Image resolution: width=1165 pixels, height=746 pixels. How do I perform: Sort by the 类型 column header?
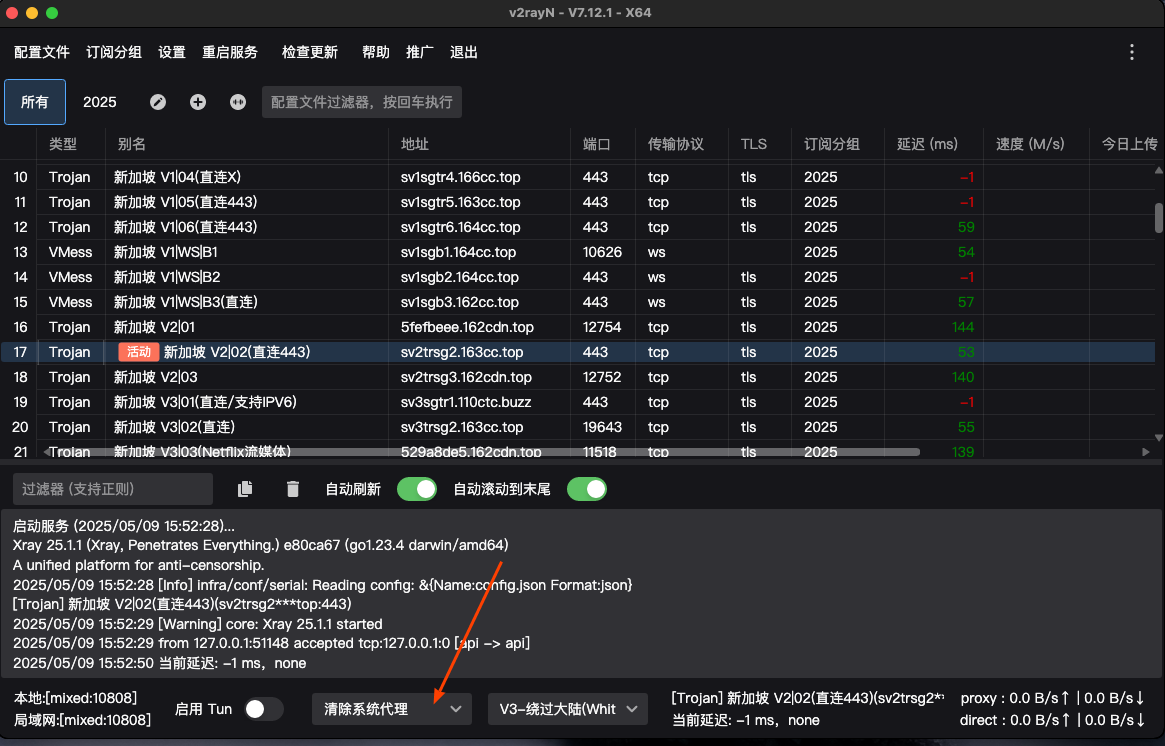click(x=71, y=144)
